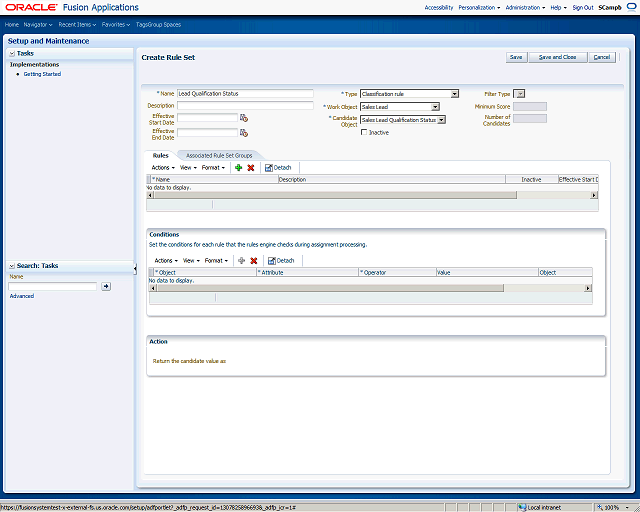Click the Name input field of rule set
Viewport: 640px width, 512px height.
click(245, 93)
